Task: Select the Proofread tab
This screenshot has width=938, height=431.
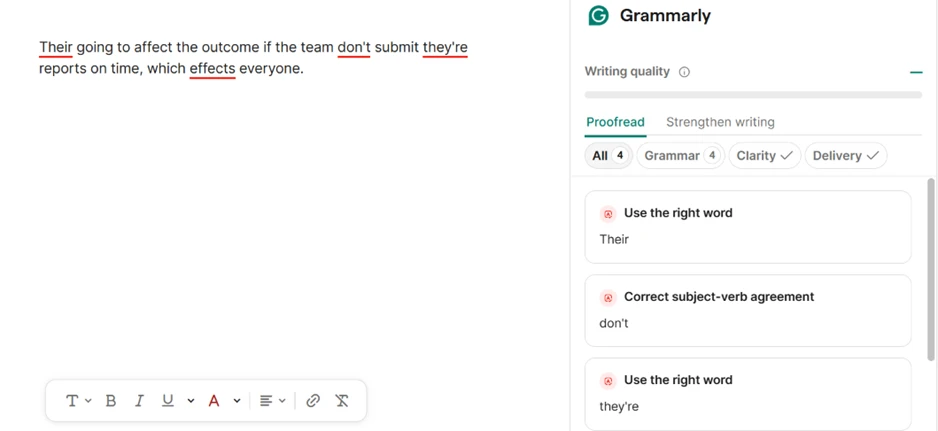Action: pos(615,122)
